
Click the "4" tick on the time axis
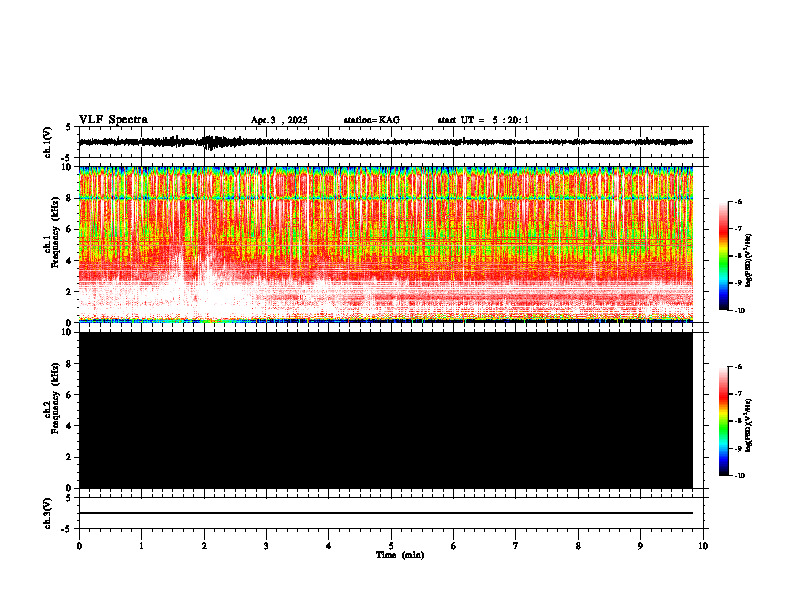tap(328, 546)
